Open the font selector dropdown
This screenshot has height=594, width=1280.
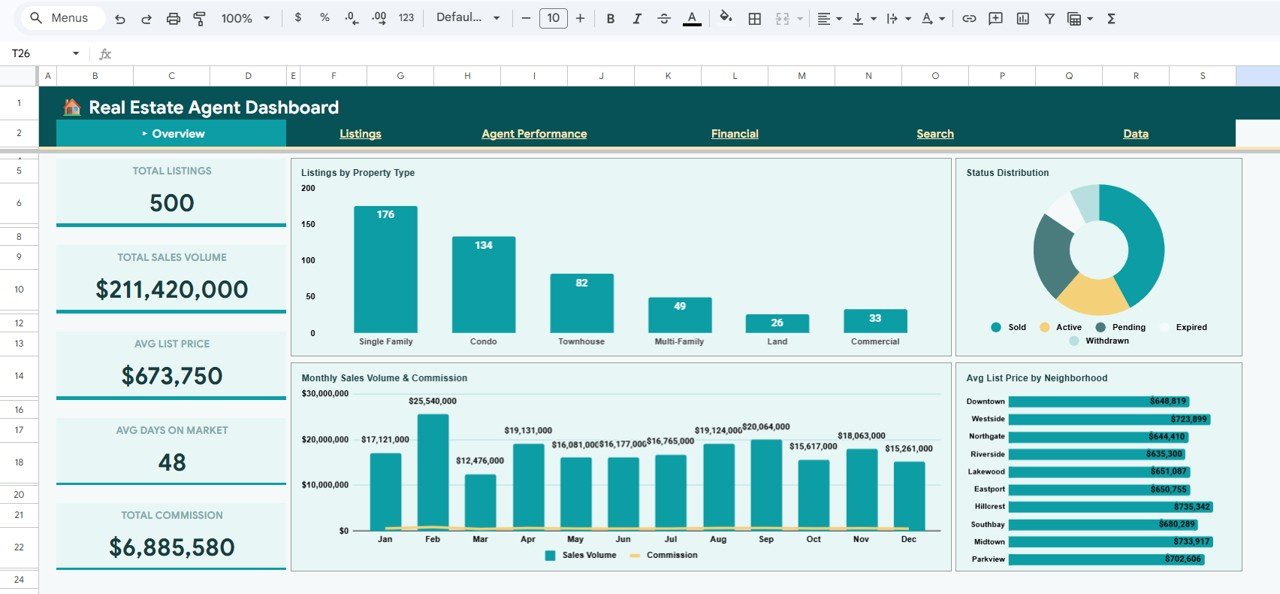click(465, 18)
